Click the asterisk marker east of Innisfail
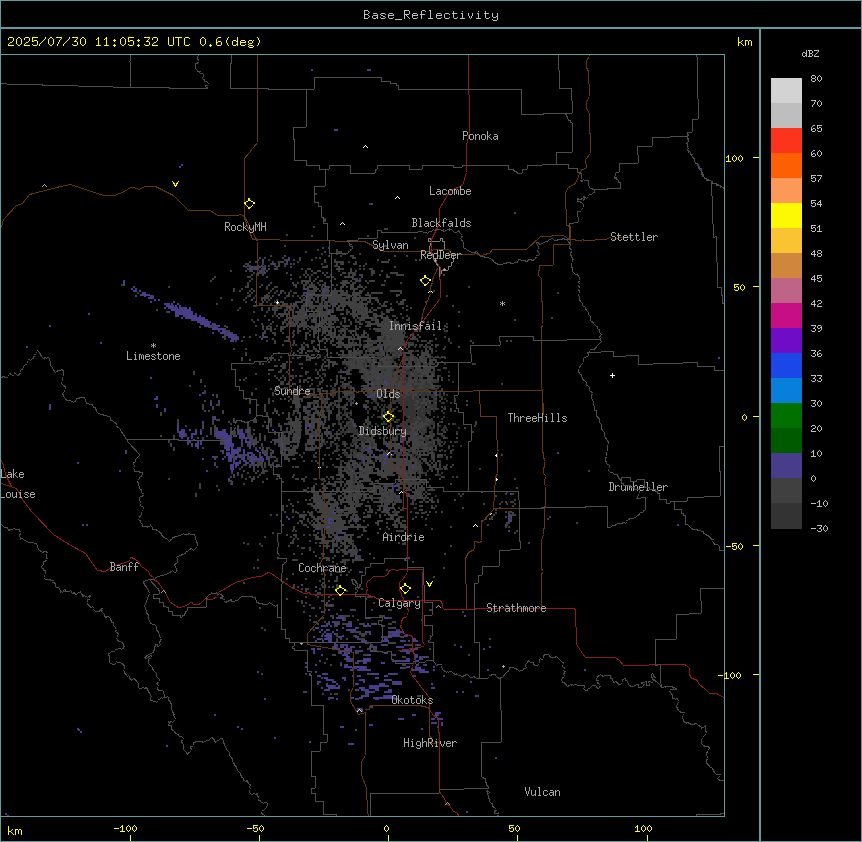The height and width of the screenshot is (842, 862). [502, 303]
